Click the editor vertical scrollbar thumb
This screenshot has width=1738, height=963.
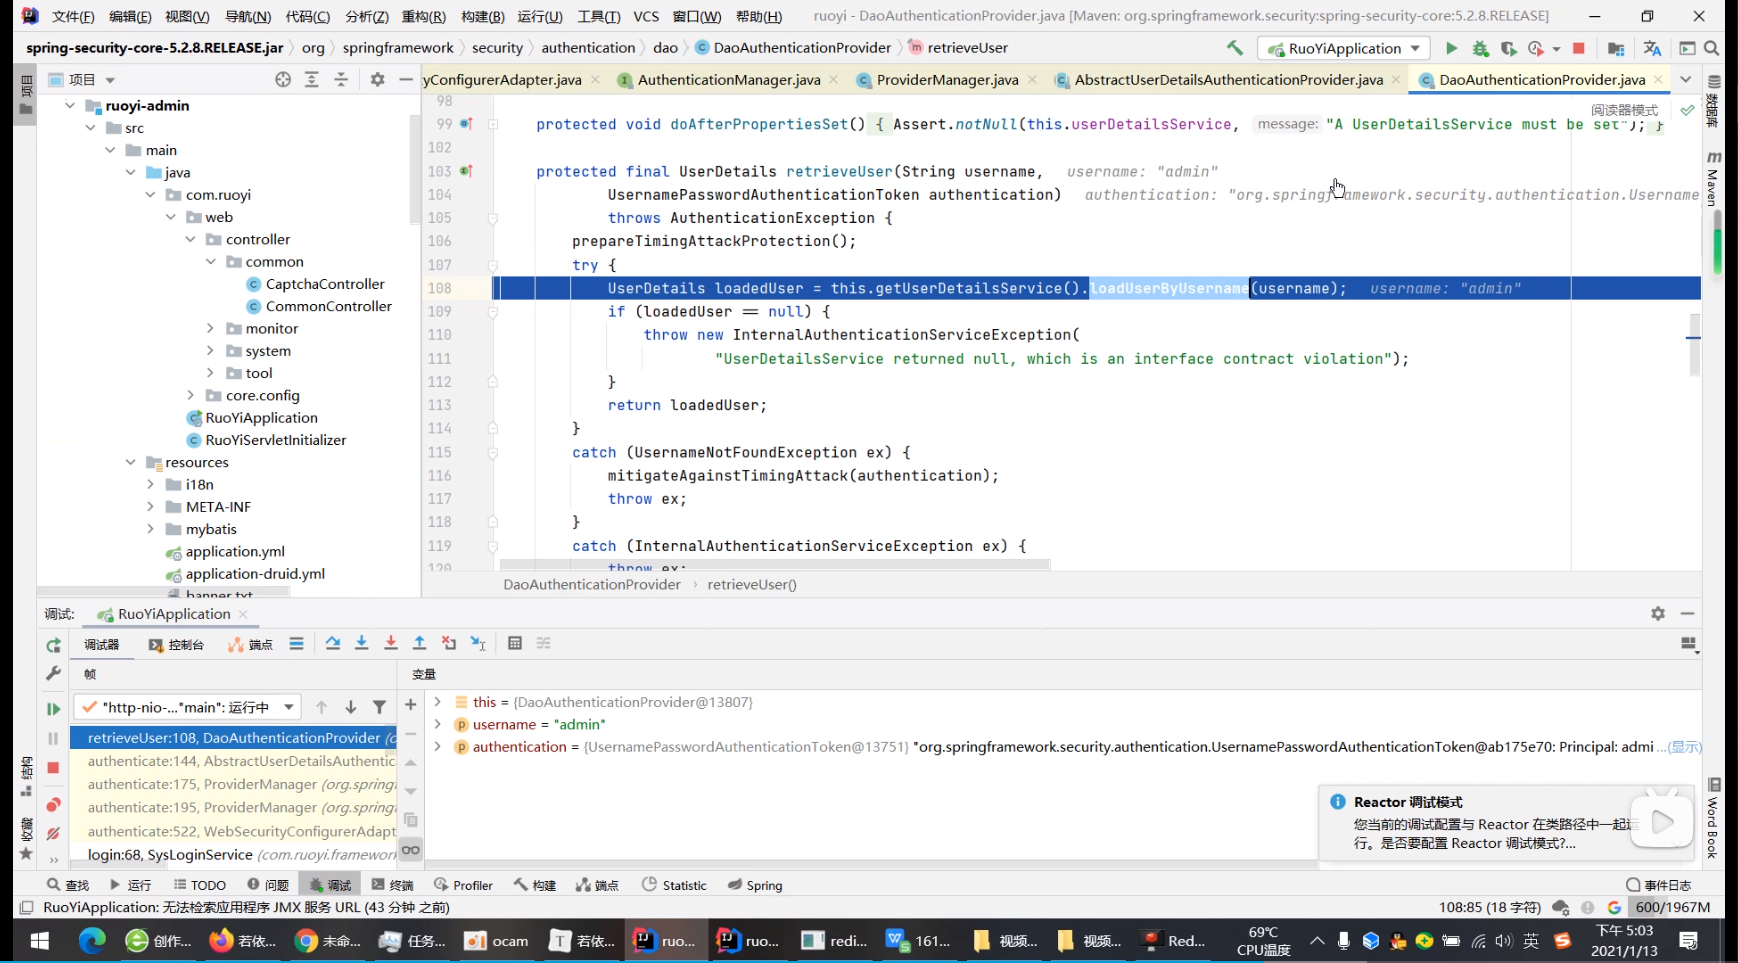tap(1695, 345)
